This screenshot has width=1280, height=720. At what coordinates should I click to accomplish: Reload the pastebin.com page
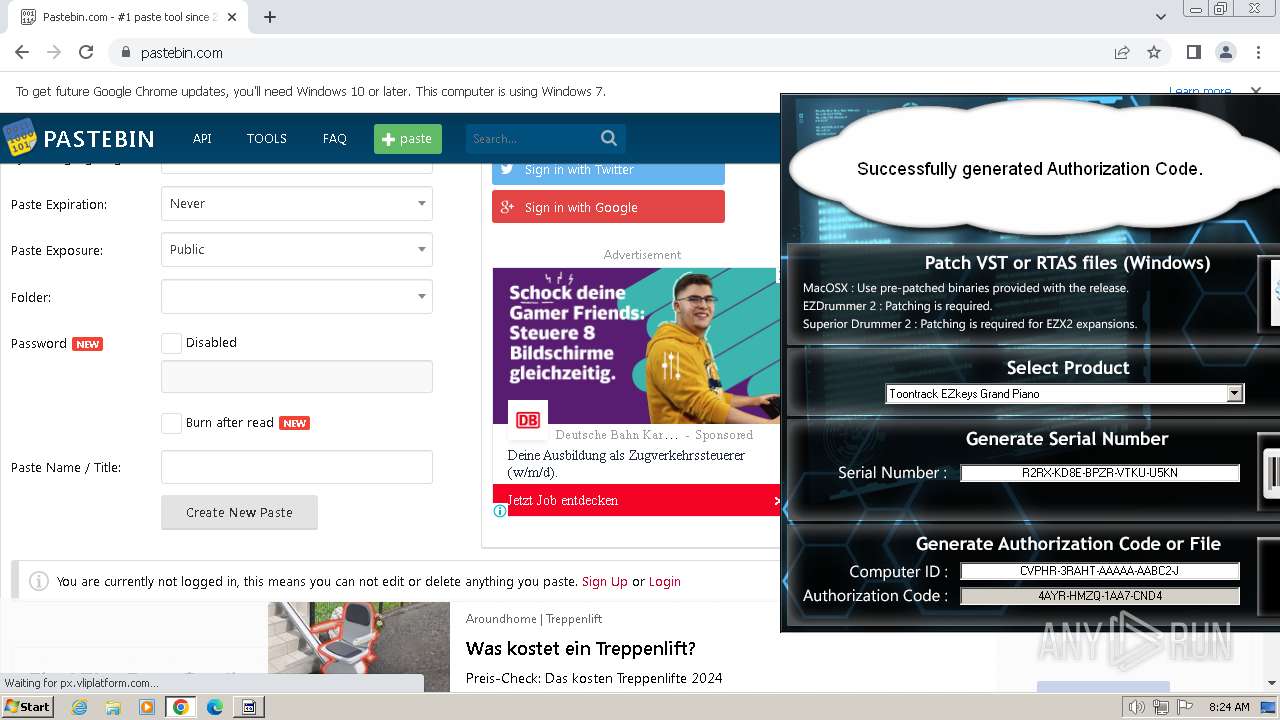point(86,52)
